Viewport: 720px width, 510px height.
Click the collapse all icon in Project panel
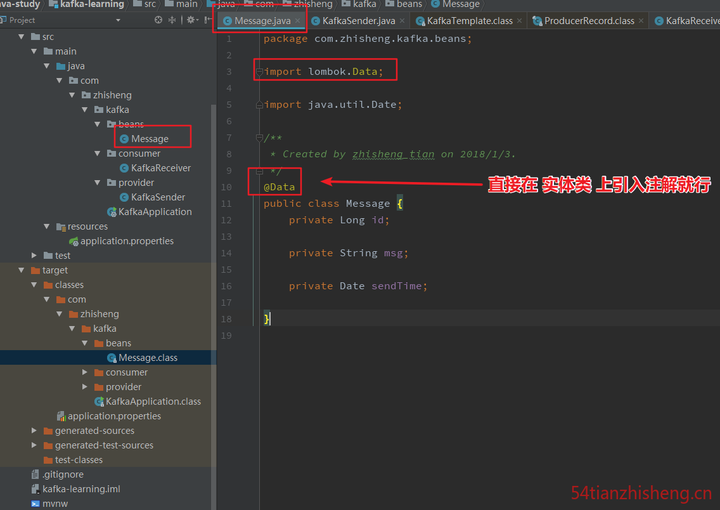point(172,20)
